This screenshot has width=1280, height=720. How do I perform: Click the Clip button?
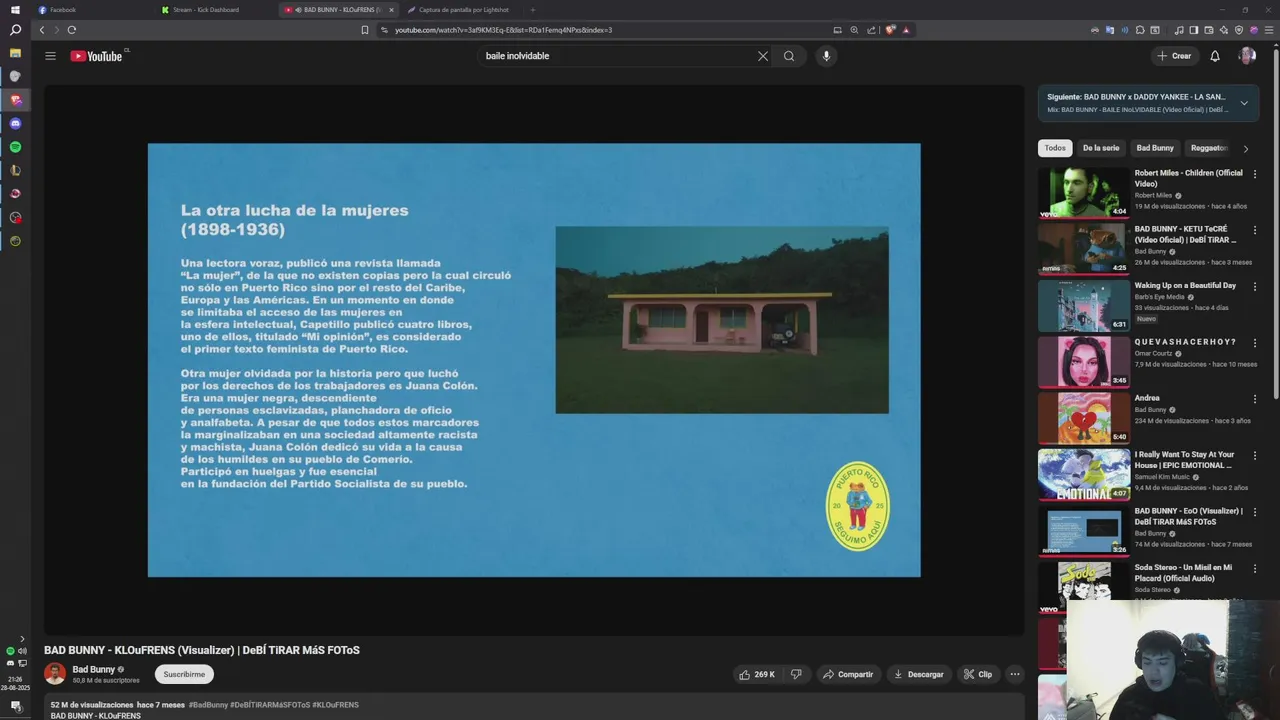pyautogui.click(x=978, y=674)
